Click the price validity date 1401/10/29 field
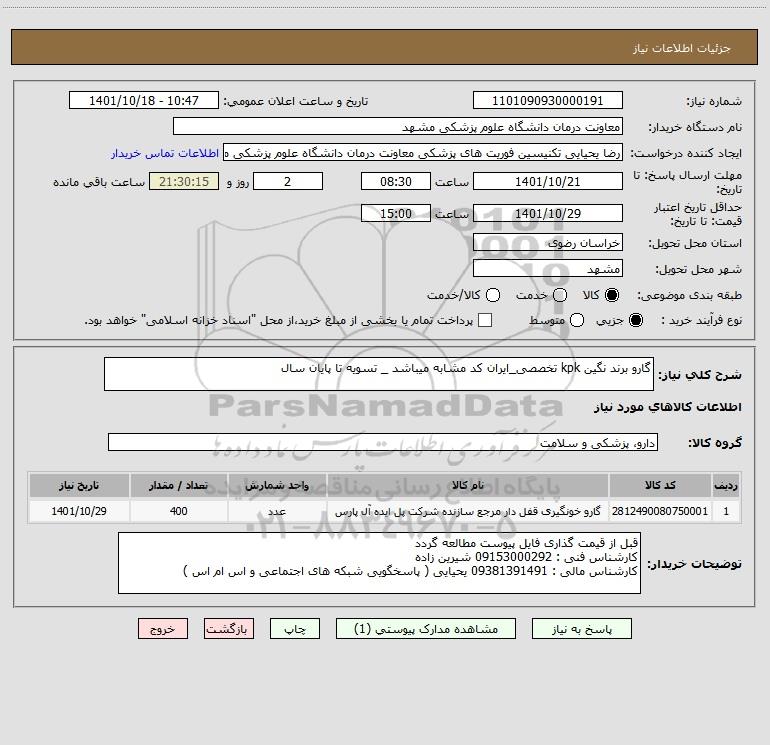The height and width of the screenshot is (745, 770). point(548,213)
